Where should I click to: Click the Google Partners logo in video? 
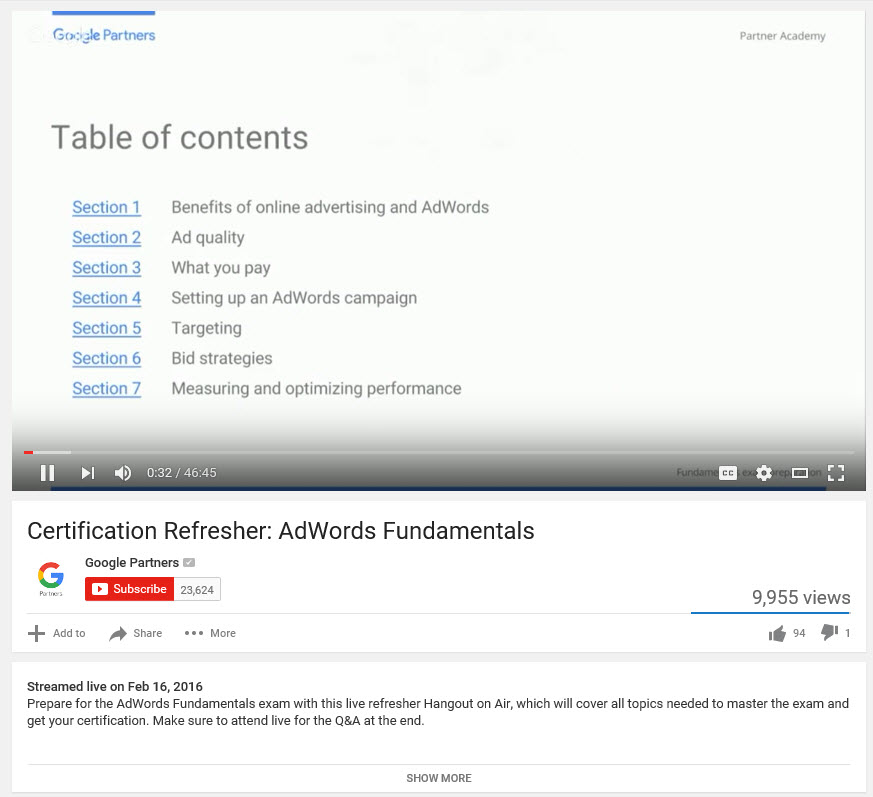coord(104,35)
